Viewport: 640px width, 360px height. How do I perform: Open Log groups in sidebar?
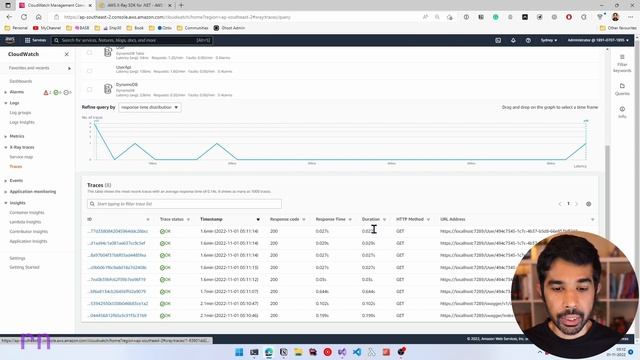(x=20, y=113)
